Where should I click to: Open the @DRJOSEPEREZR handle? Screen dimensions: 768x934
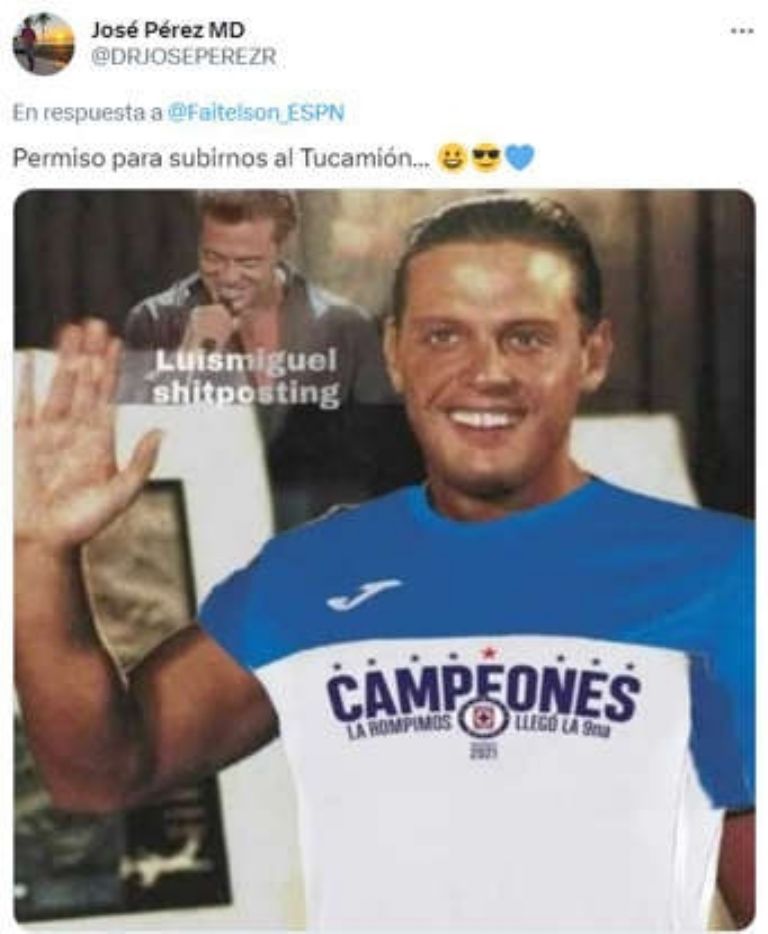[183, 57]
